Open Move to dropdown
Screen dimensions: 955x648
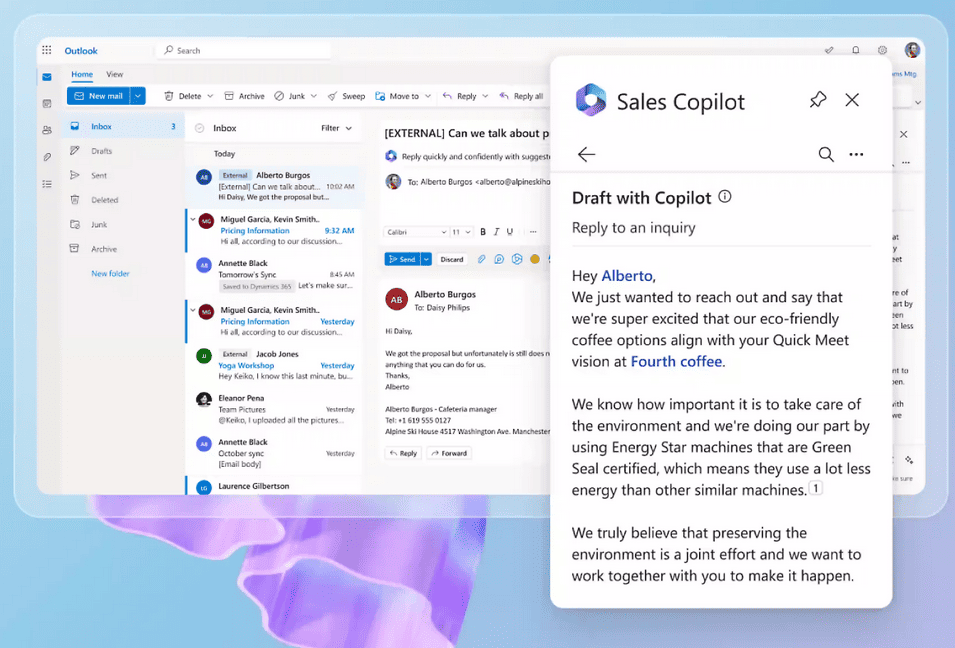tap(428, 96)
